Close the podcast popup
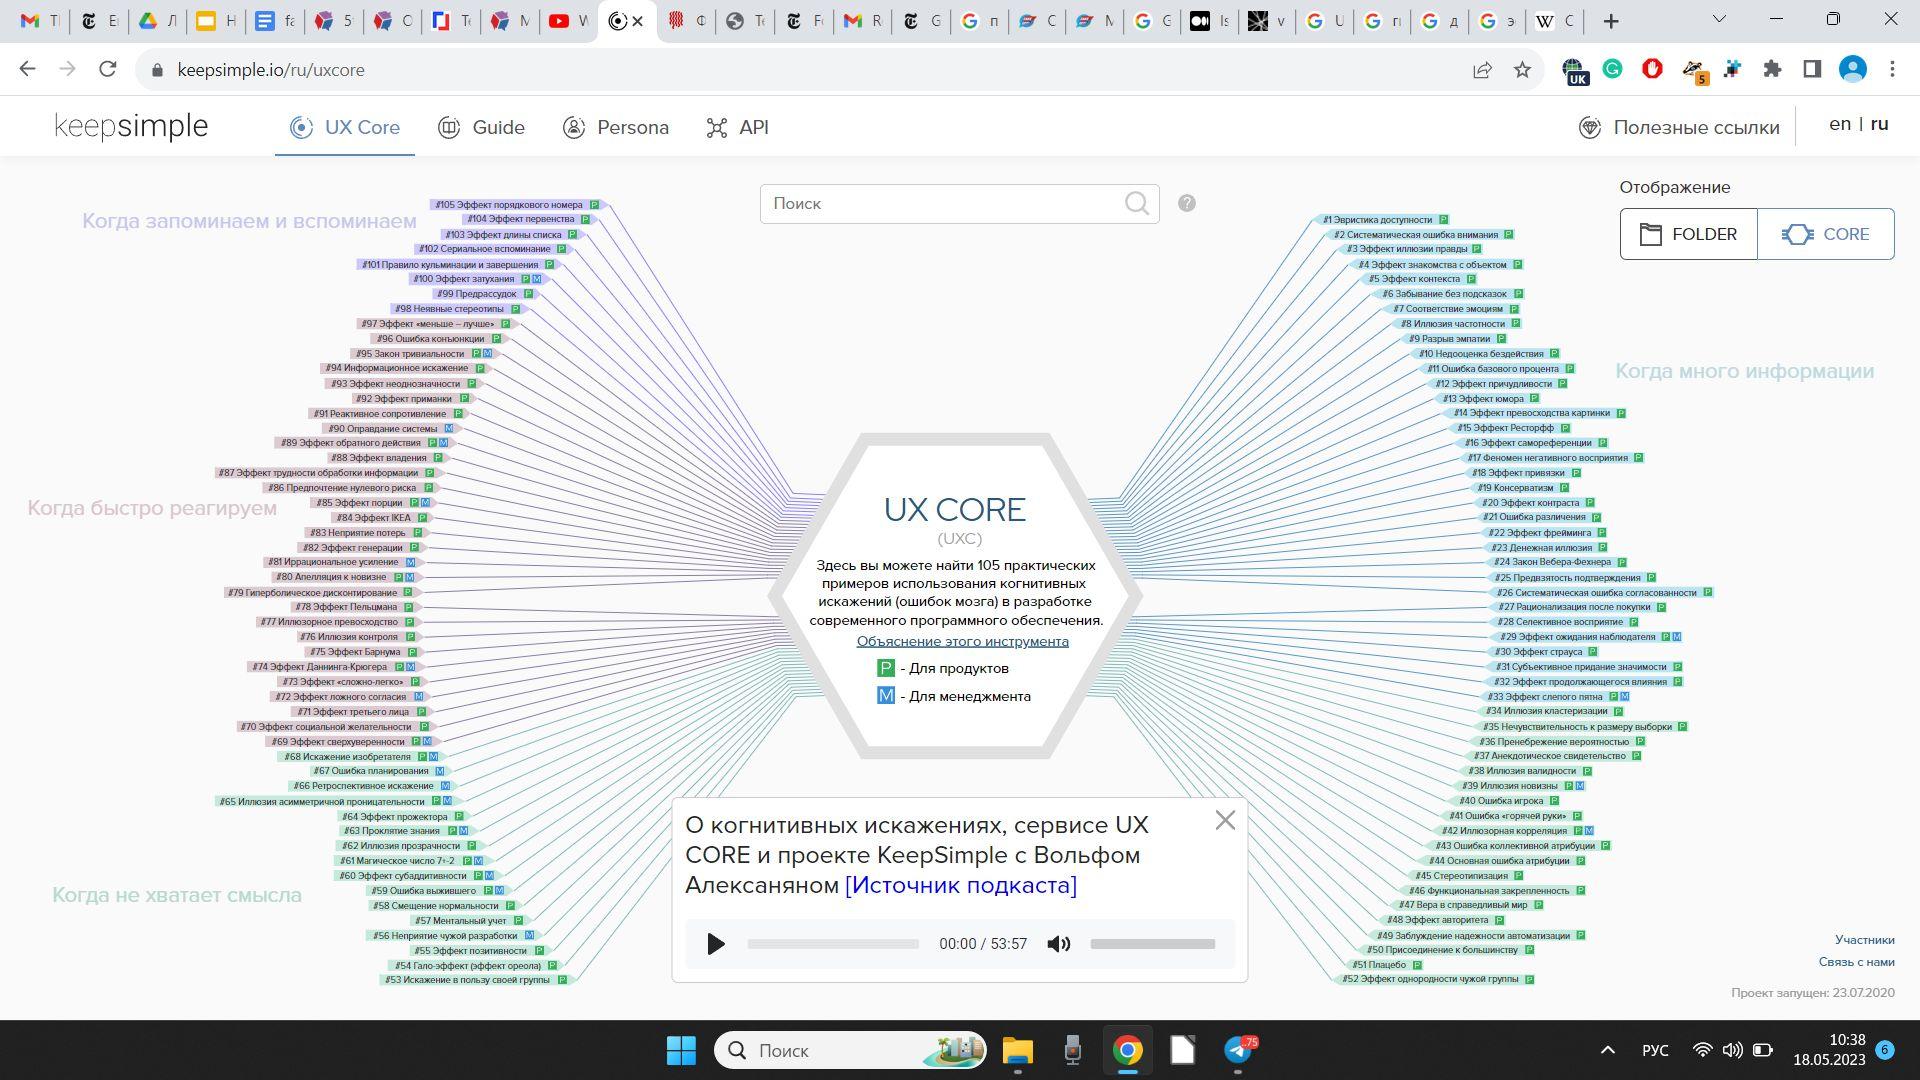Screen dimensions: 1920x1080 (1224, 821)
